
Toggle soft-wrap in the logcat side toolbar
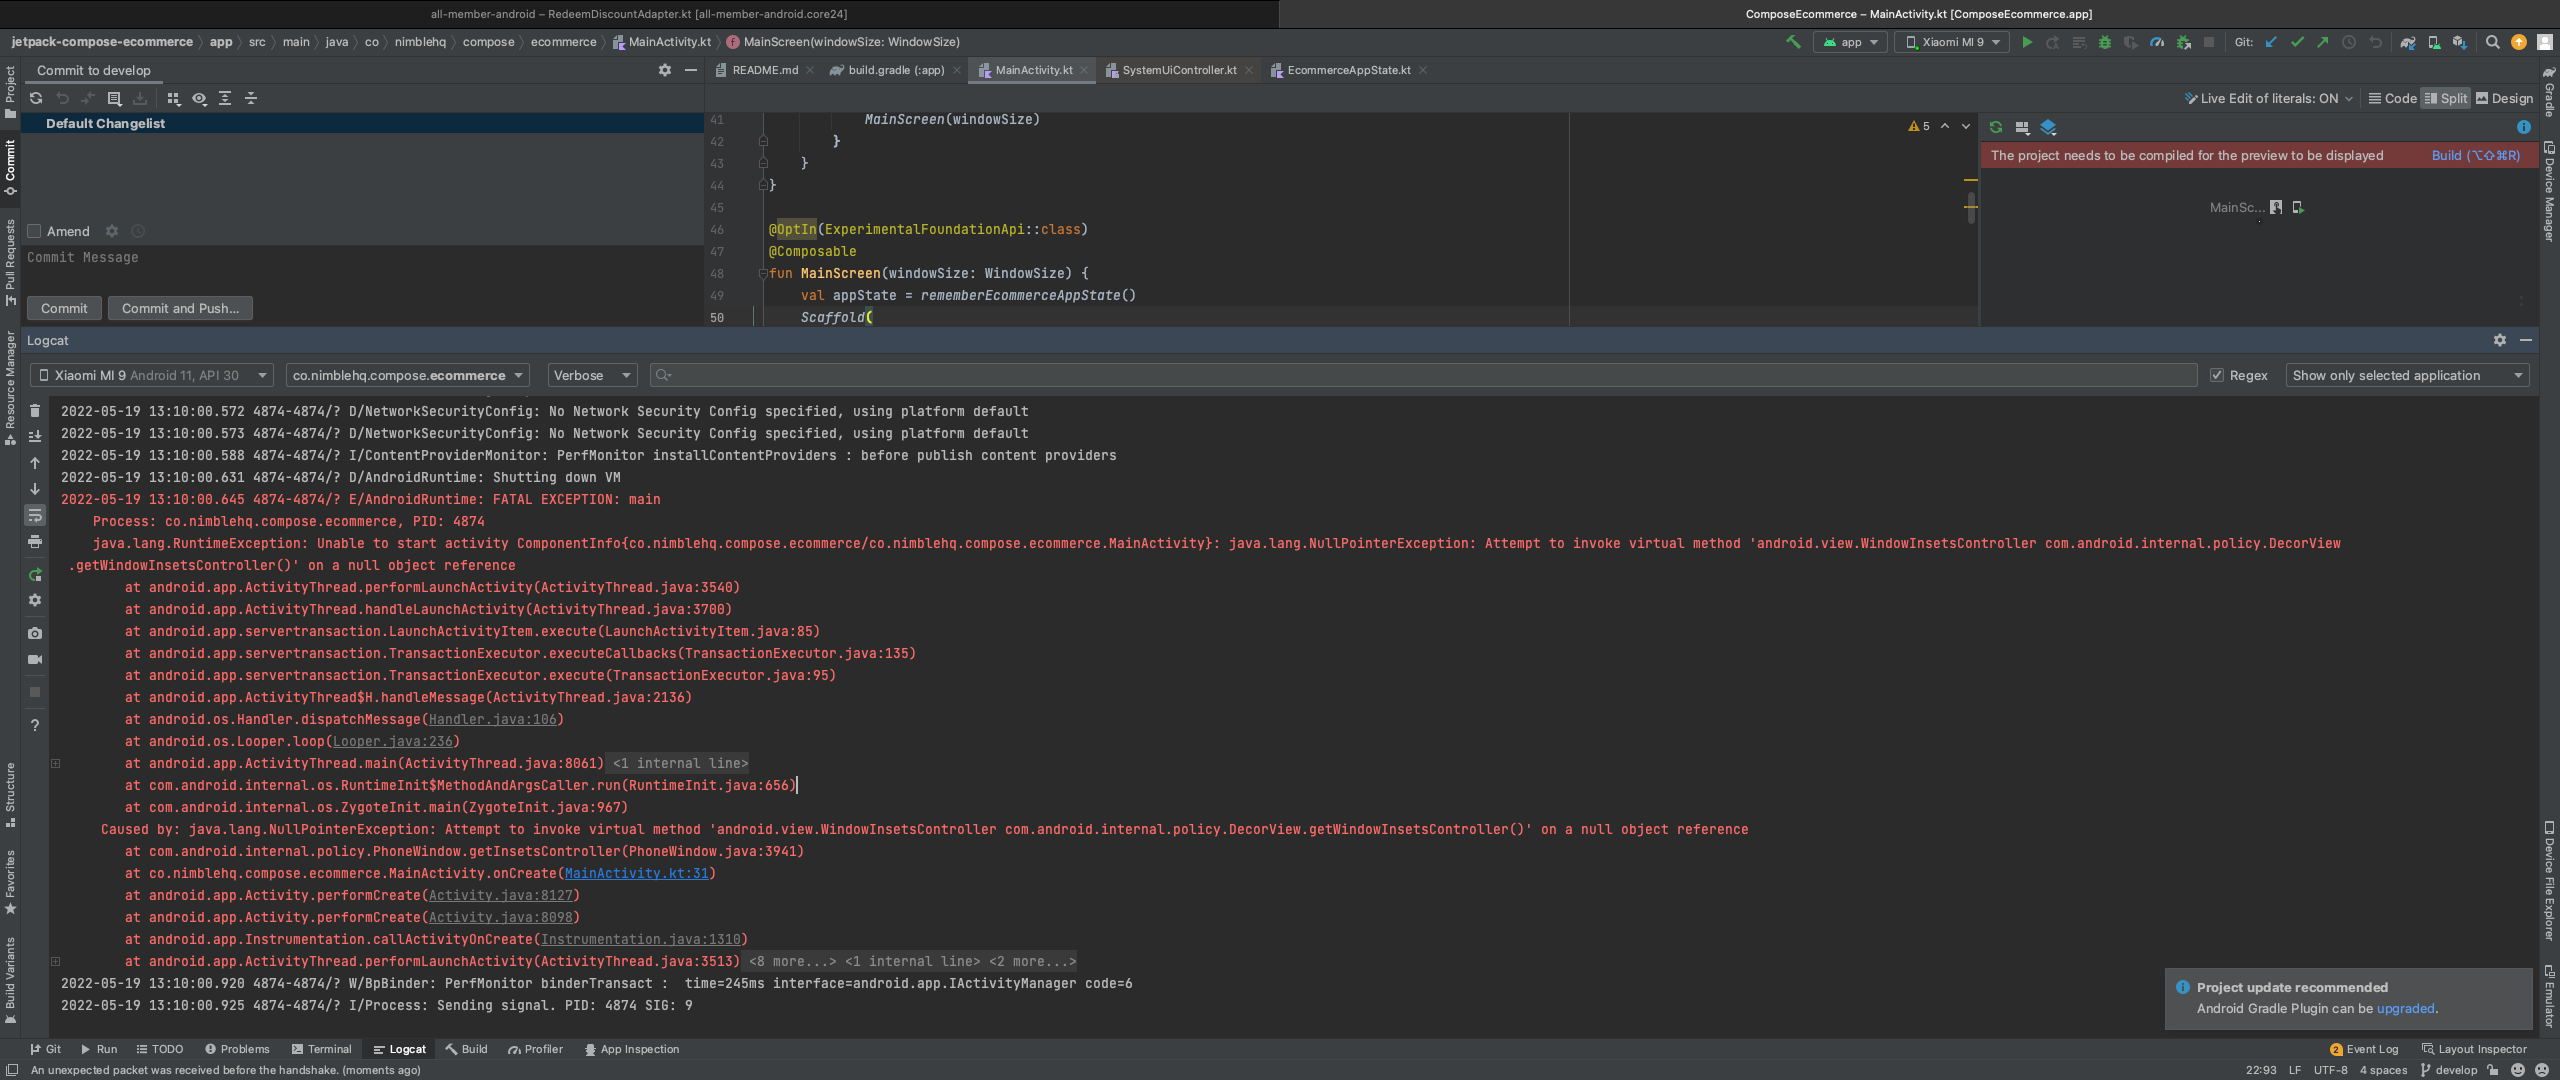[35, 515]
